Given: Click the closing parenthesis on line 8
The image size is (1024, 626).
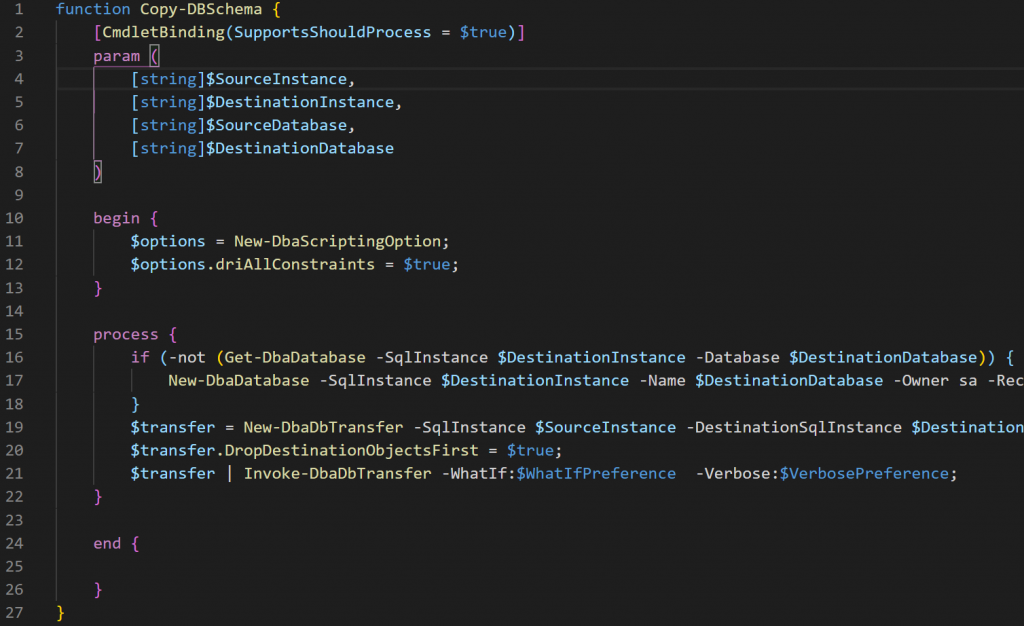Looking at the screenshot, I should click(x=98, y=172).
